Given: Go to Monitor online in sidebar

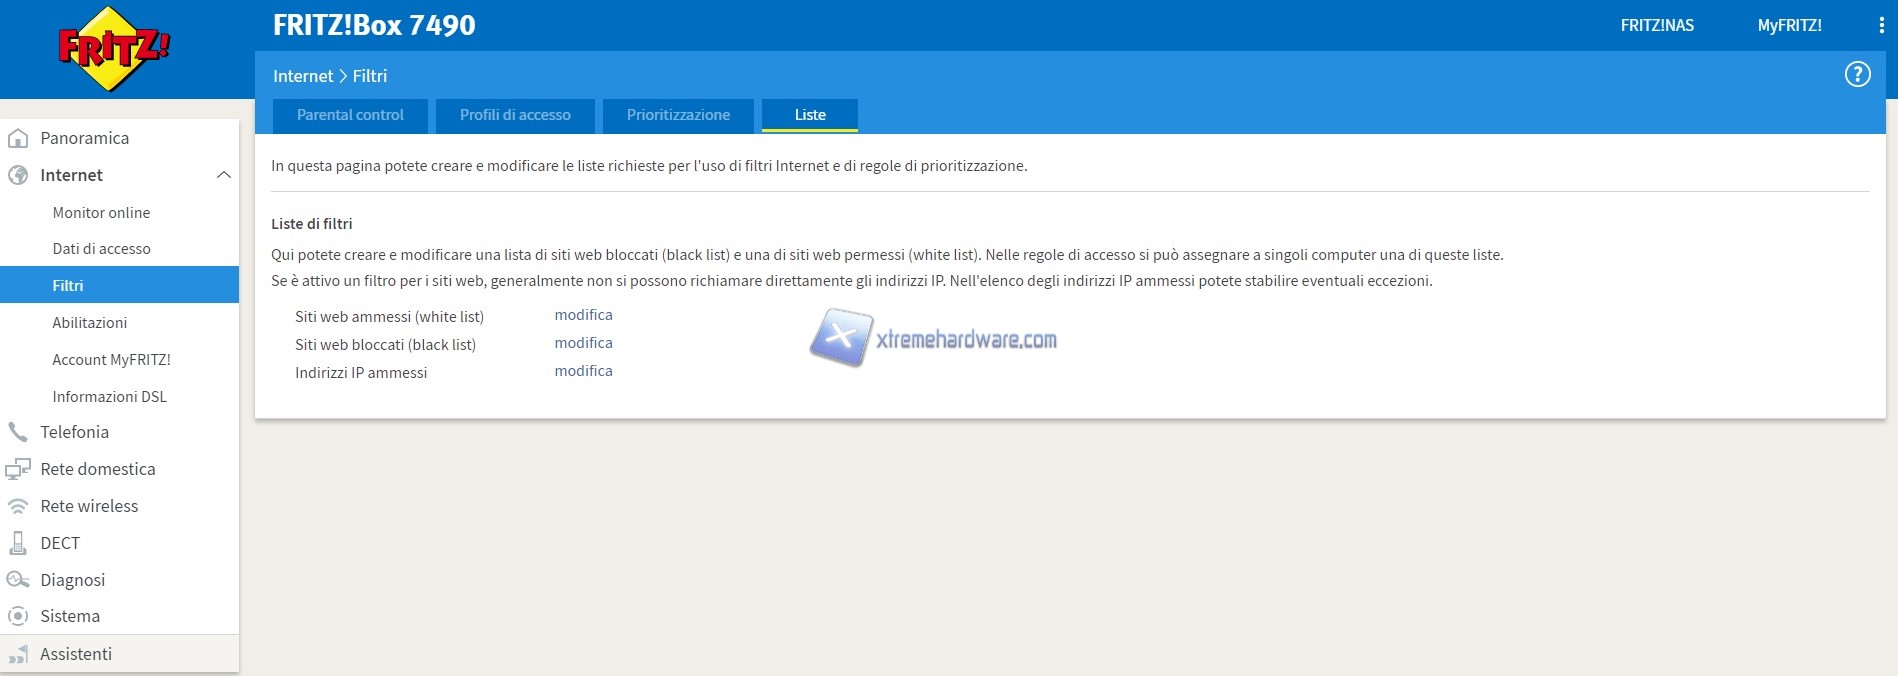Looking at the screenshot, I should (x=101, y=213).
